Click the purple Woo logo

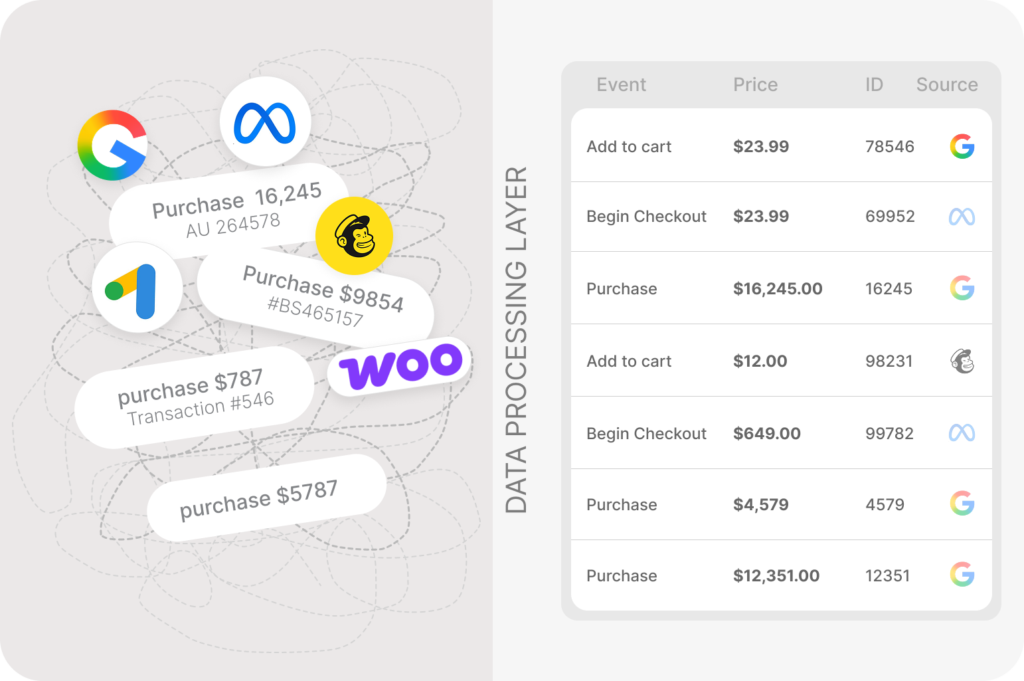399,366
